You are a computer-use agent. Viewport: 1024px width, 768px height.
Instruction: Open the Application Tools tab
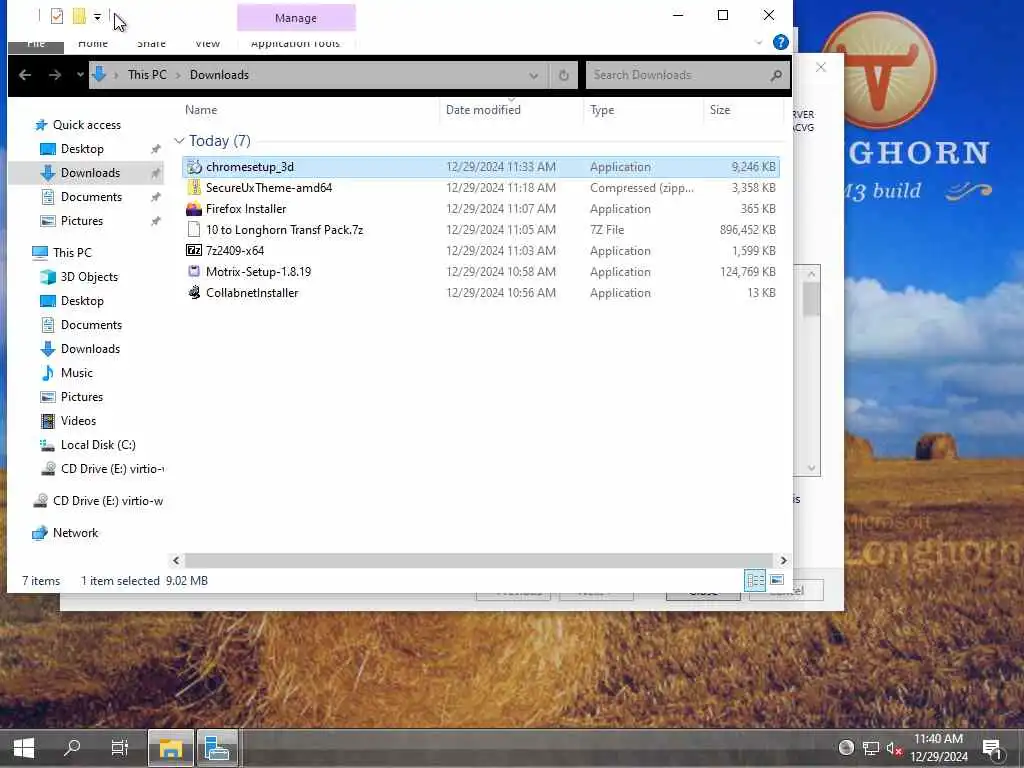295,44
